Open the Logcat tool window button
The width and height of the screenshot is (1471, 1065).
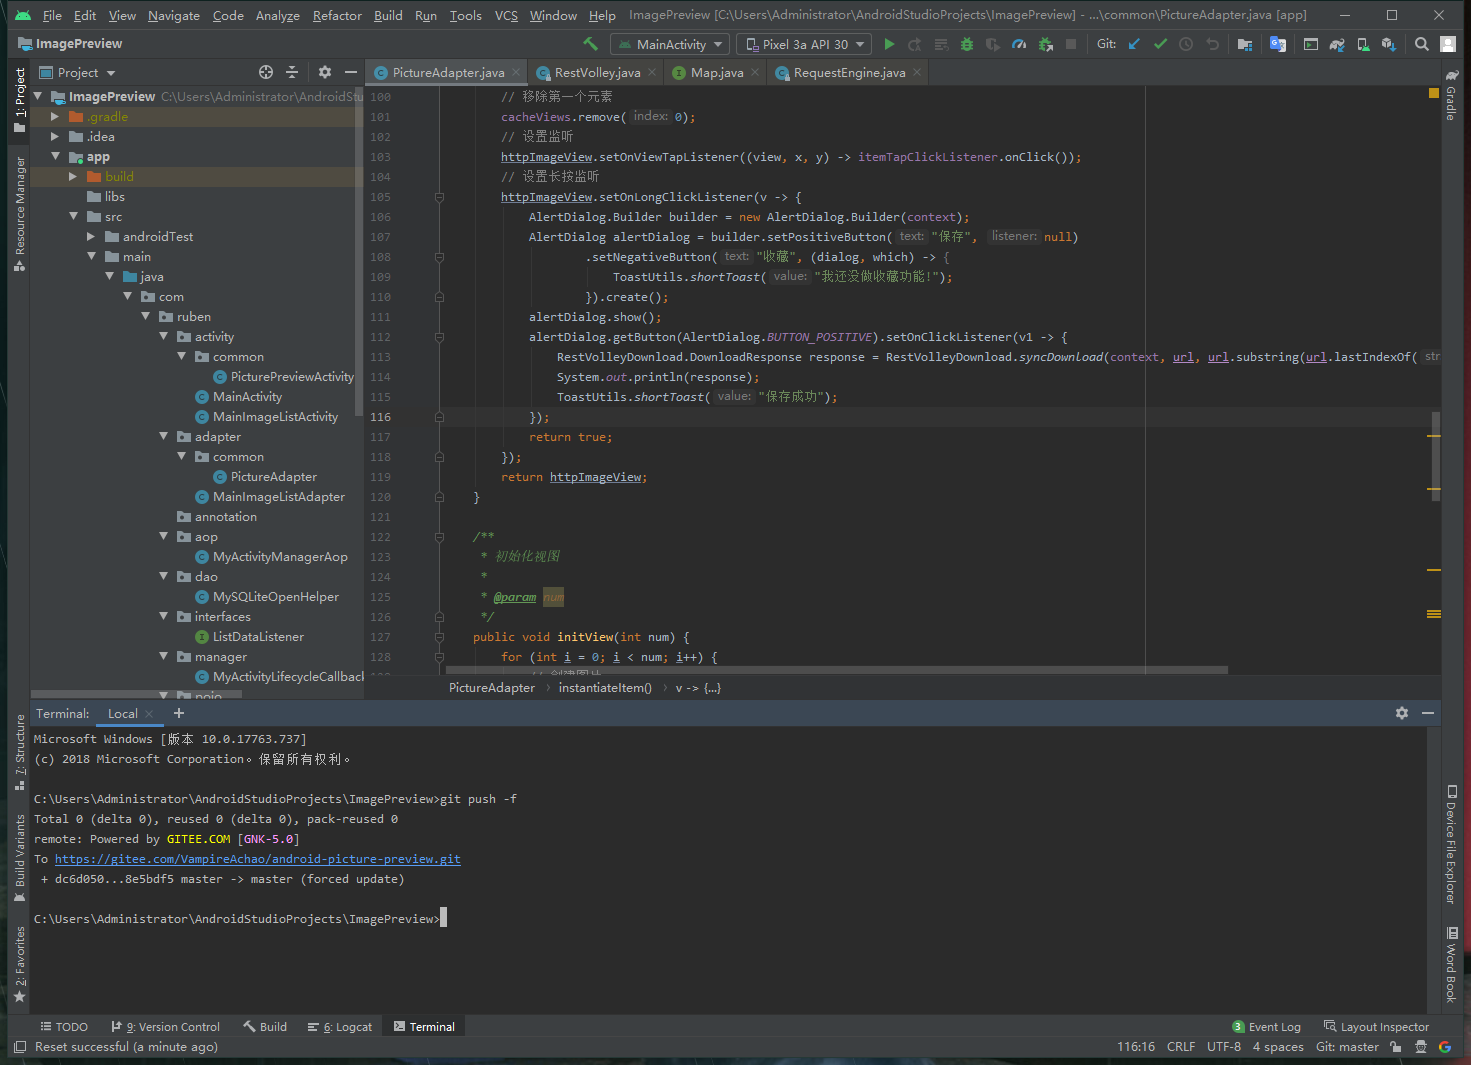coord(340,1027)
